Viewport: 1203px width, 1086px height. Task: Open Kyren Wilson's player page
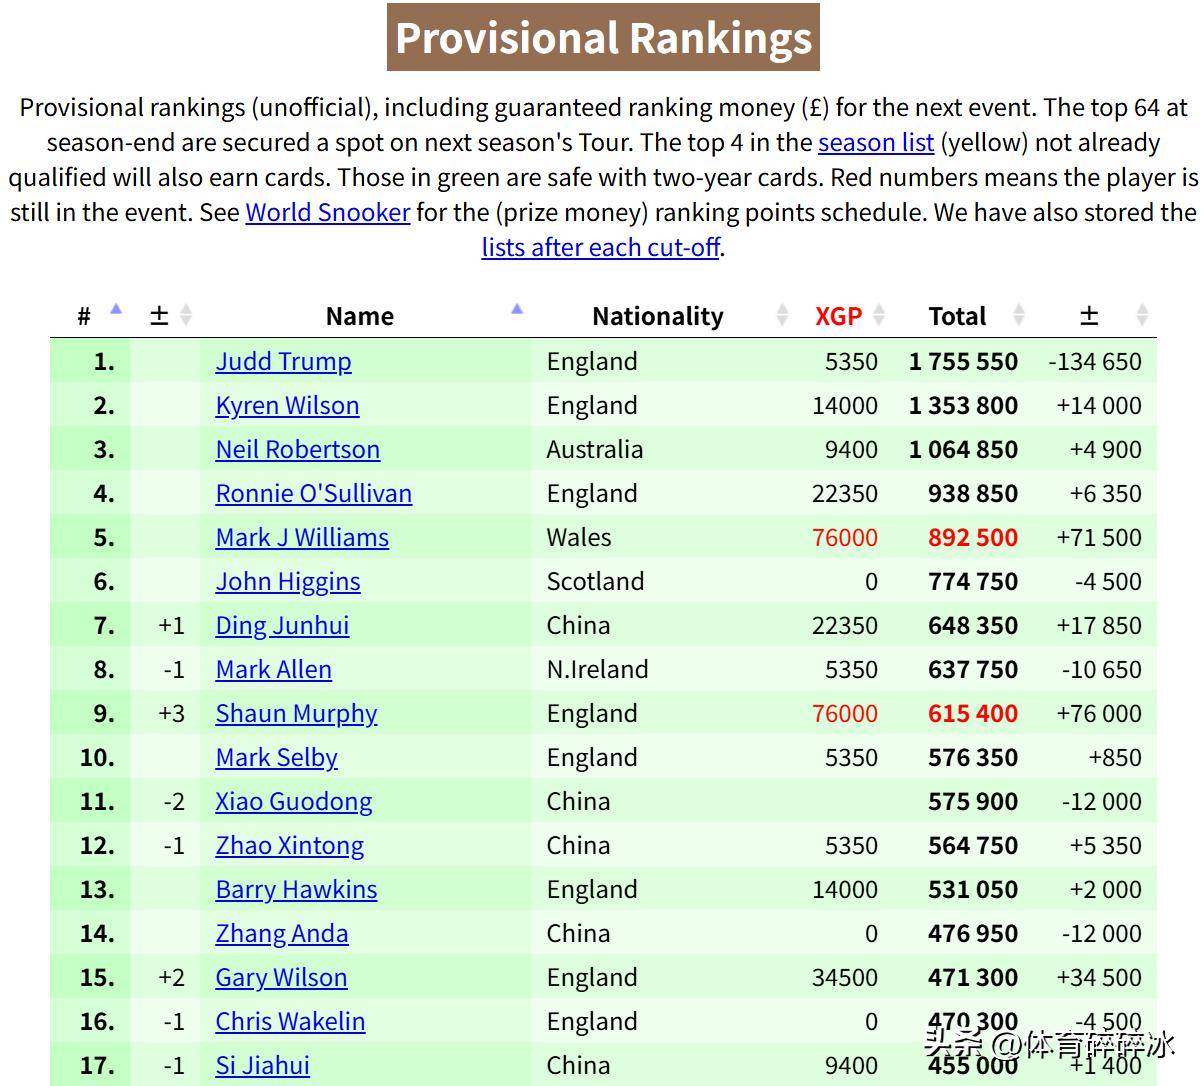click(287, 406)
